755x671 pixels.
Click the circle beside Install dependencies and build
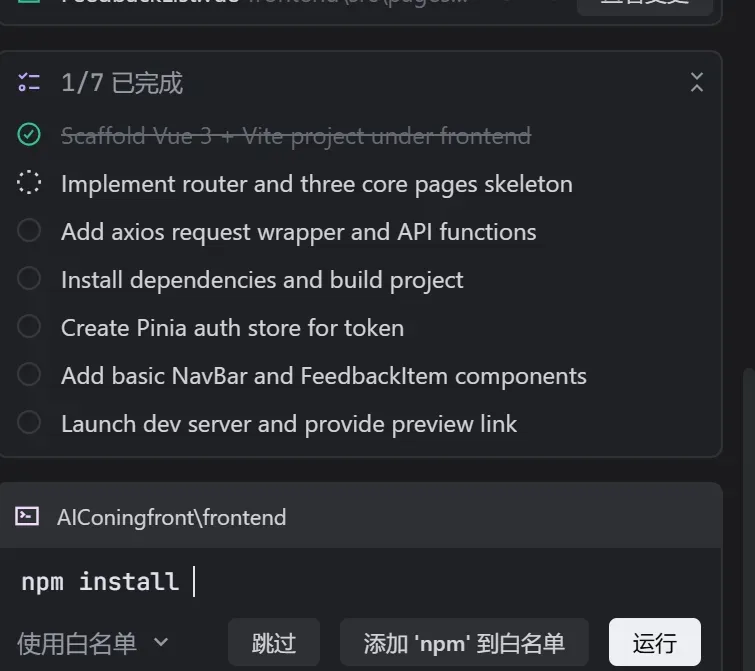pos(29,279)
